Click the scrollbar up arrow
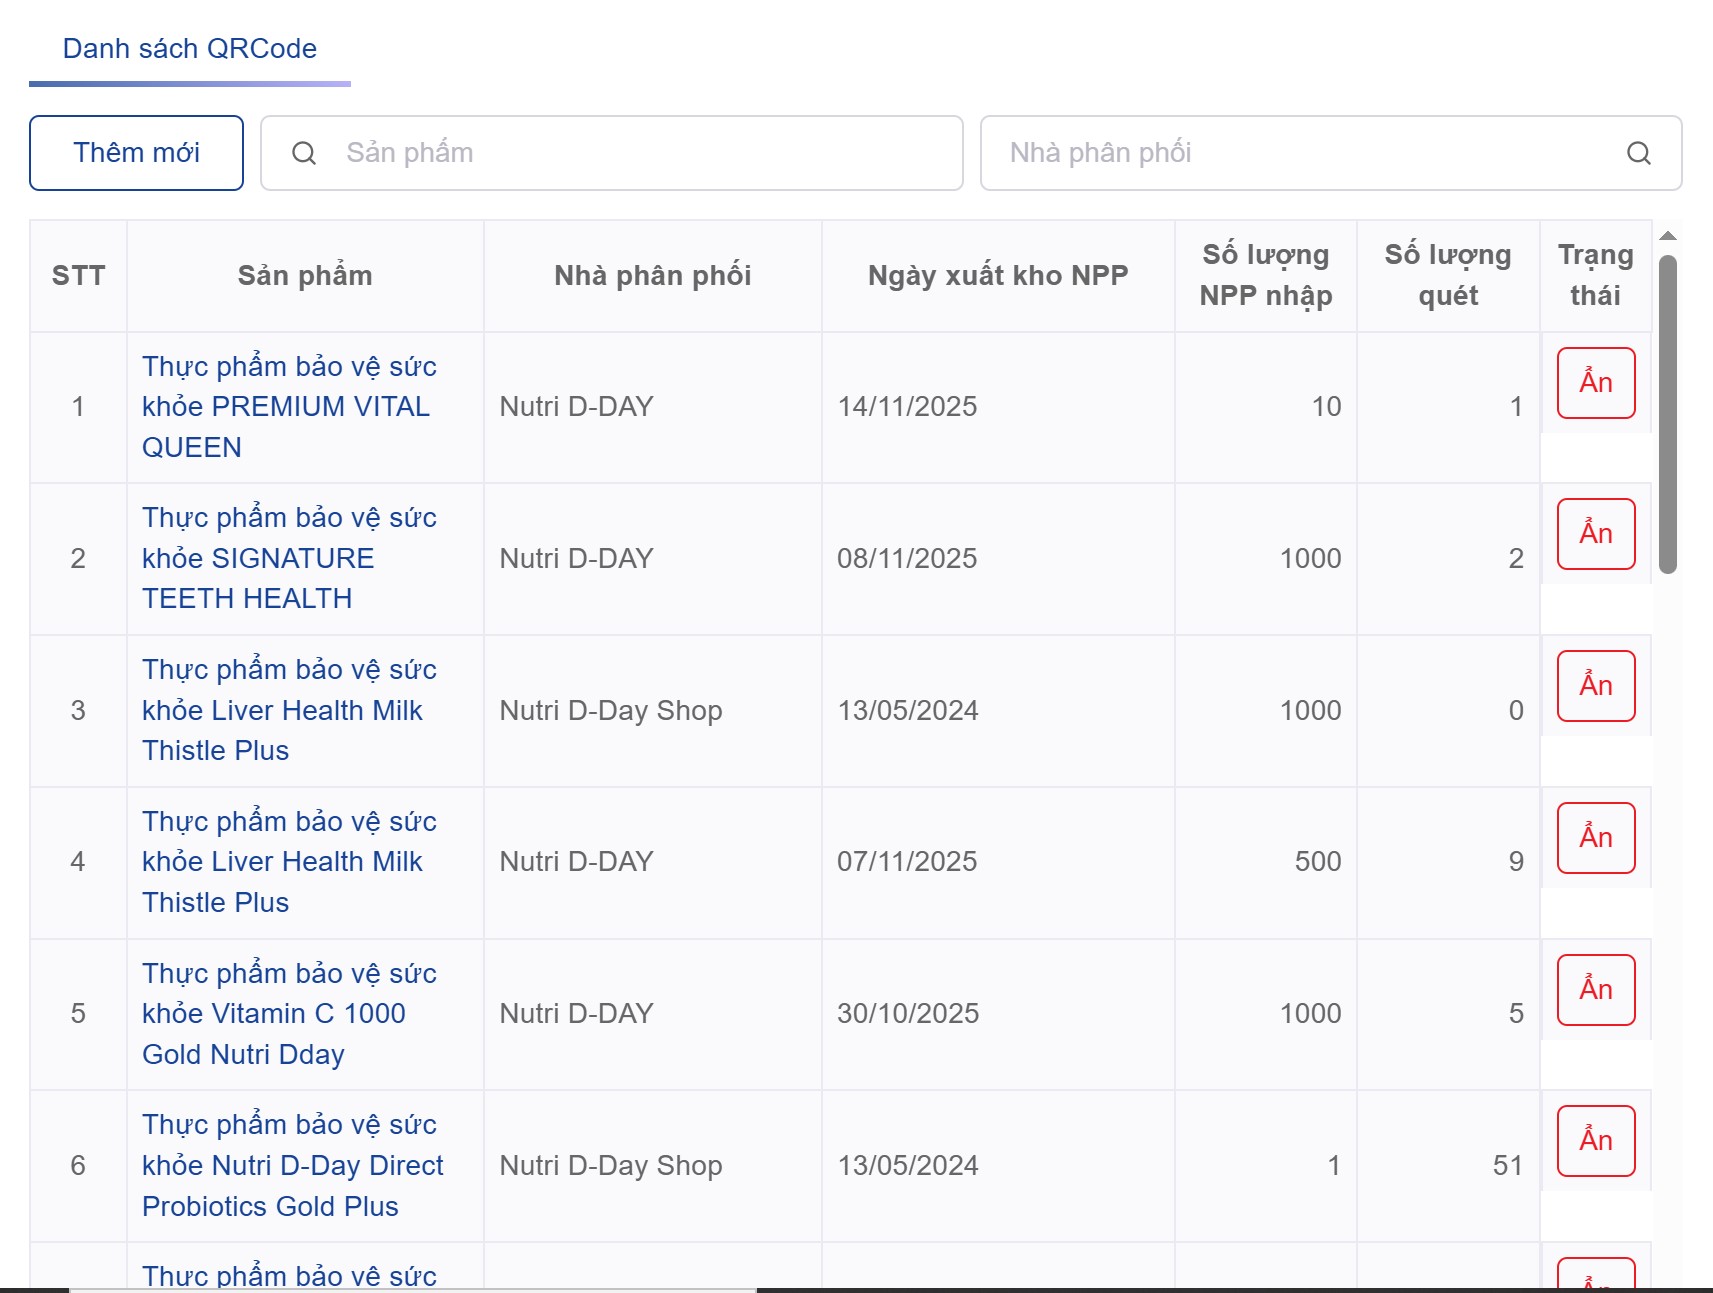Image resolution: width=1713 pixels, height=1293 pixels. (1667, 236)
